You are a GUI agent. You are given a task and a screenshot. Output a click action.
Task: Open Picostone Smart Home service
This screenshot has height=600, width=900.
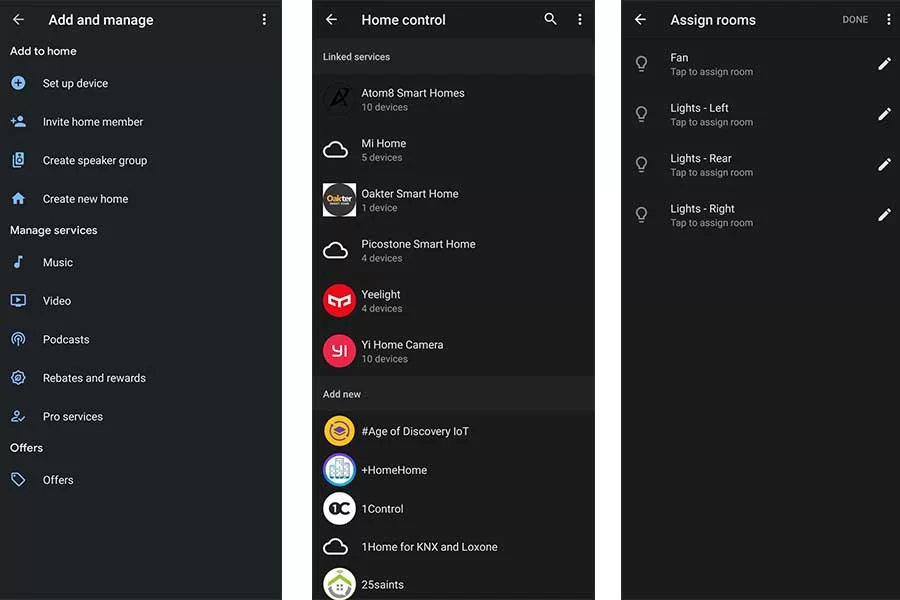[x=453, y=250]
